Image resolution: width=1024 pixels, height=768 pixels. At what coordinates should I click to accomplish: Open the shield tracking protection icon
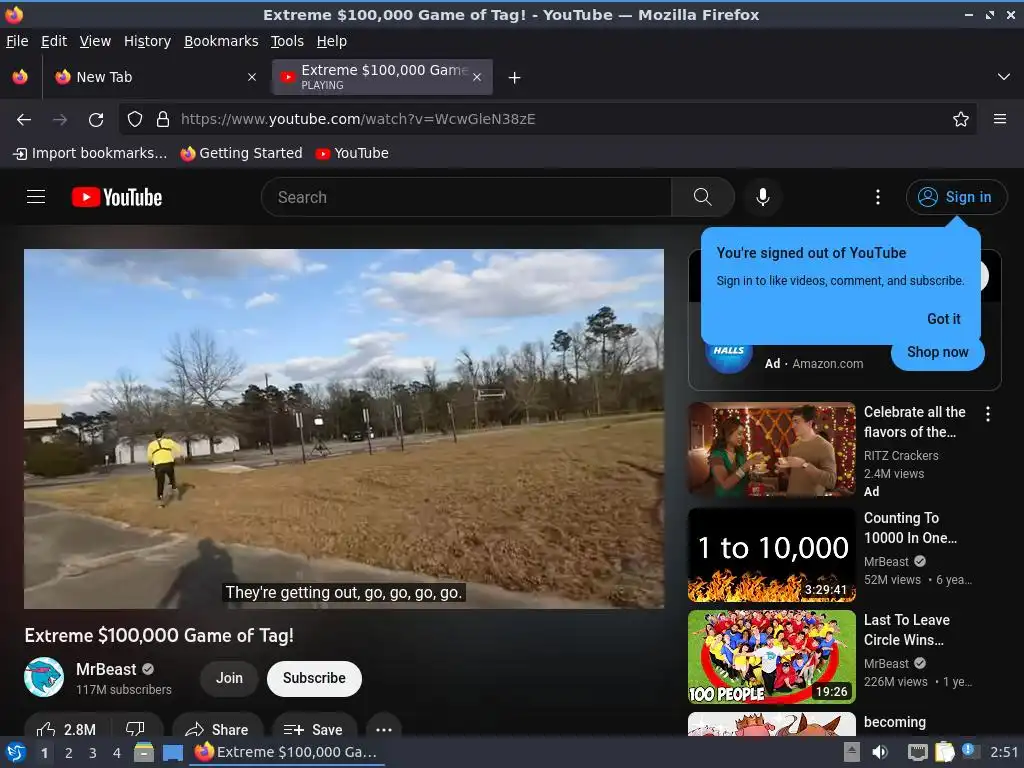point(135,119)
